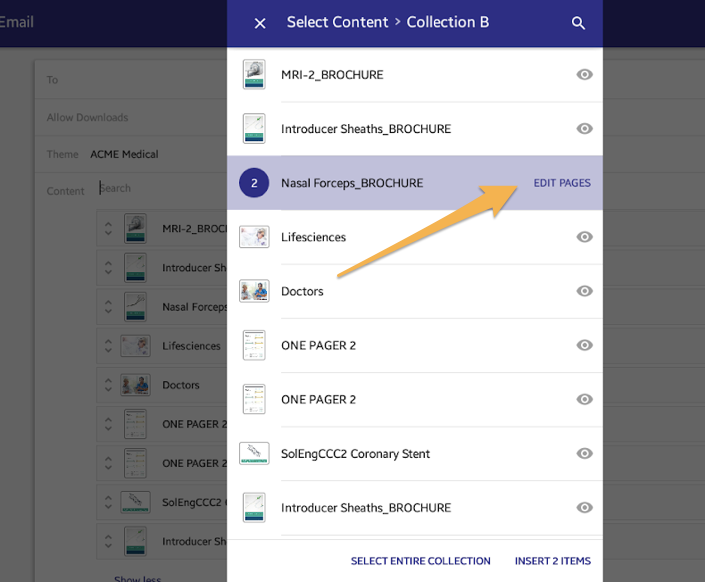705x582 pixels.
Task: Click EDIT PAGES for Nasal Forceps_BROCHURE
Action: [562, 183]
